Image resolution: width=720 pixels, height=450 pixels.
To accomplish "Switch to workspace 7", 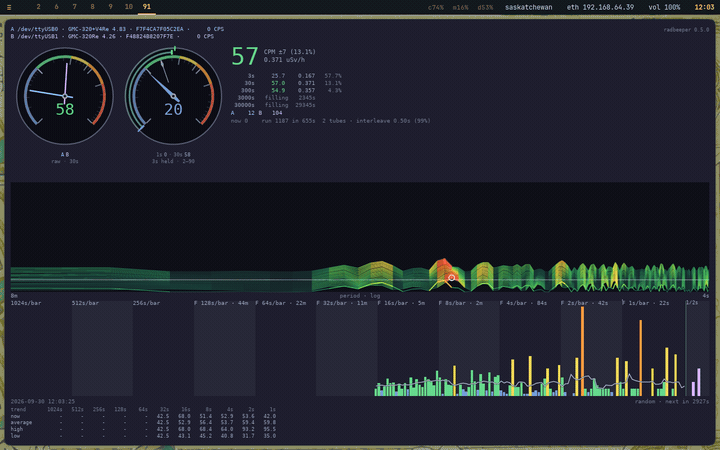I will point(74,7).
